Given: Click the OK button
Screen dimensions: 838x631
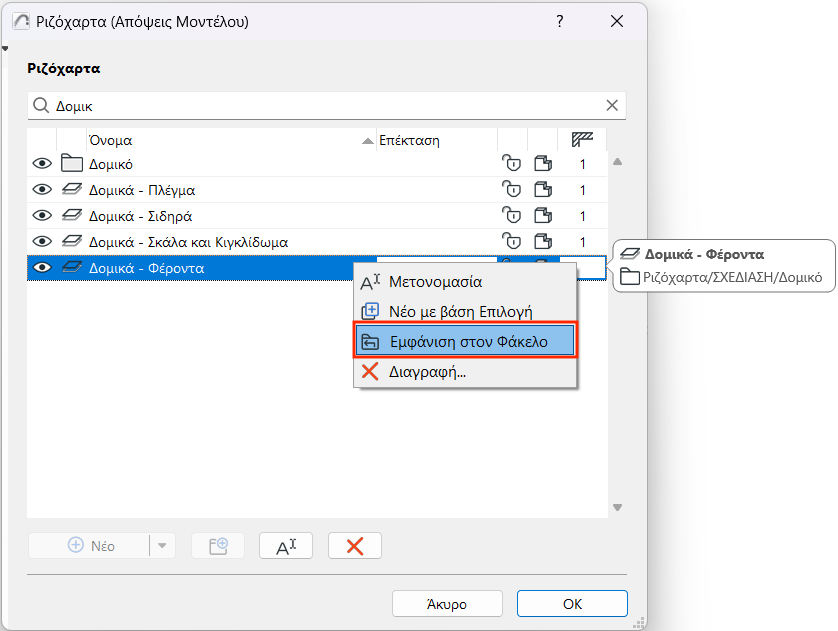Looking at the screenshot, I should pyautogui.click(x=572, y=604).
